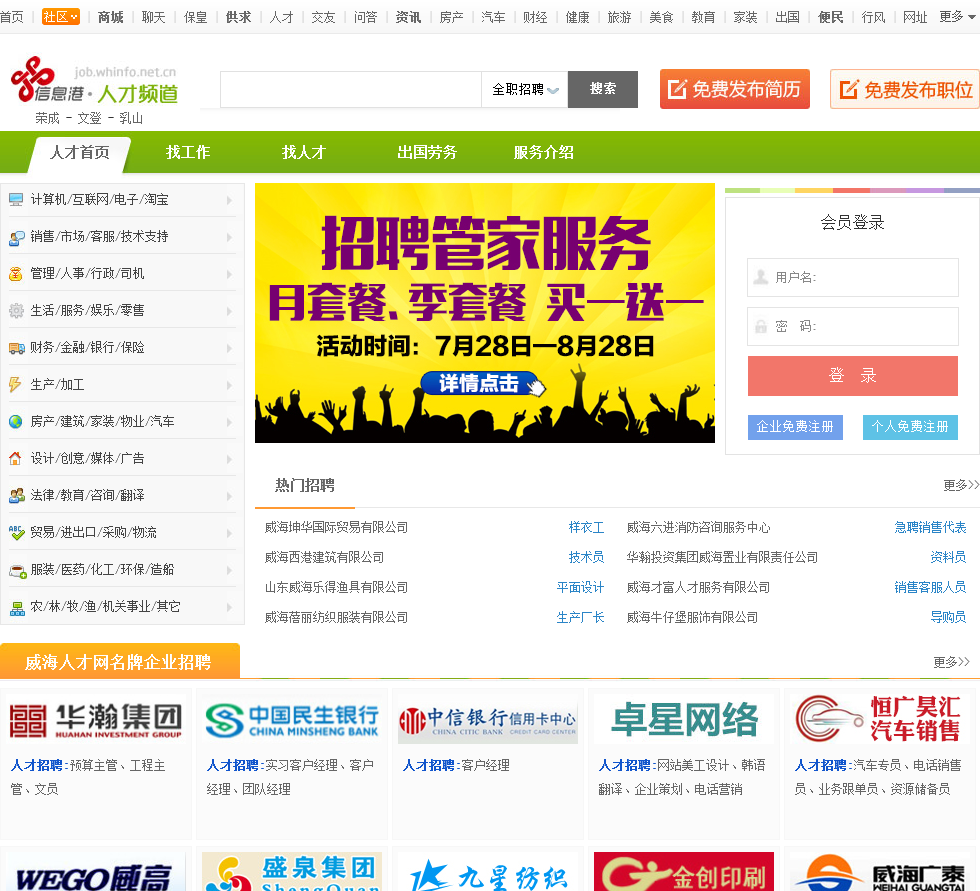Open the 导购员 job link
The height and width of the screenshot is (891, 980).
point(948,617)
